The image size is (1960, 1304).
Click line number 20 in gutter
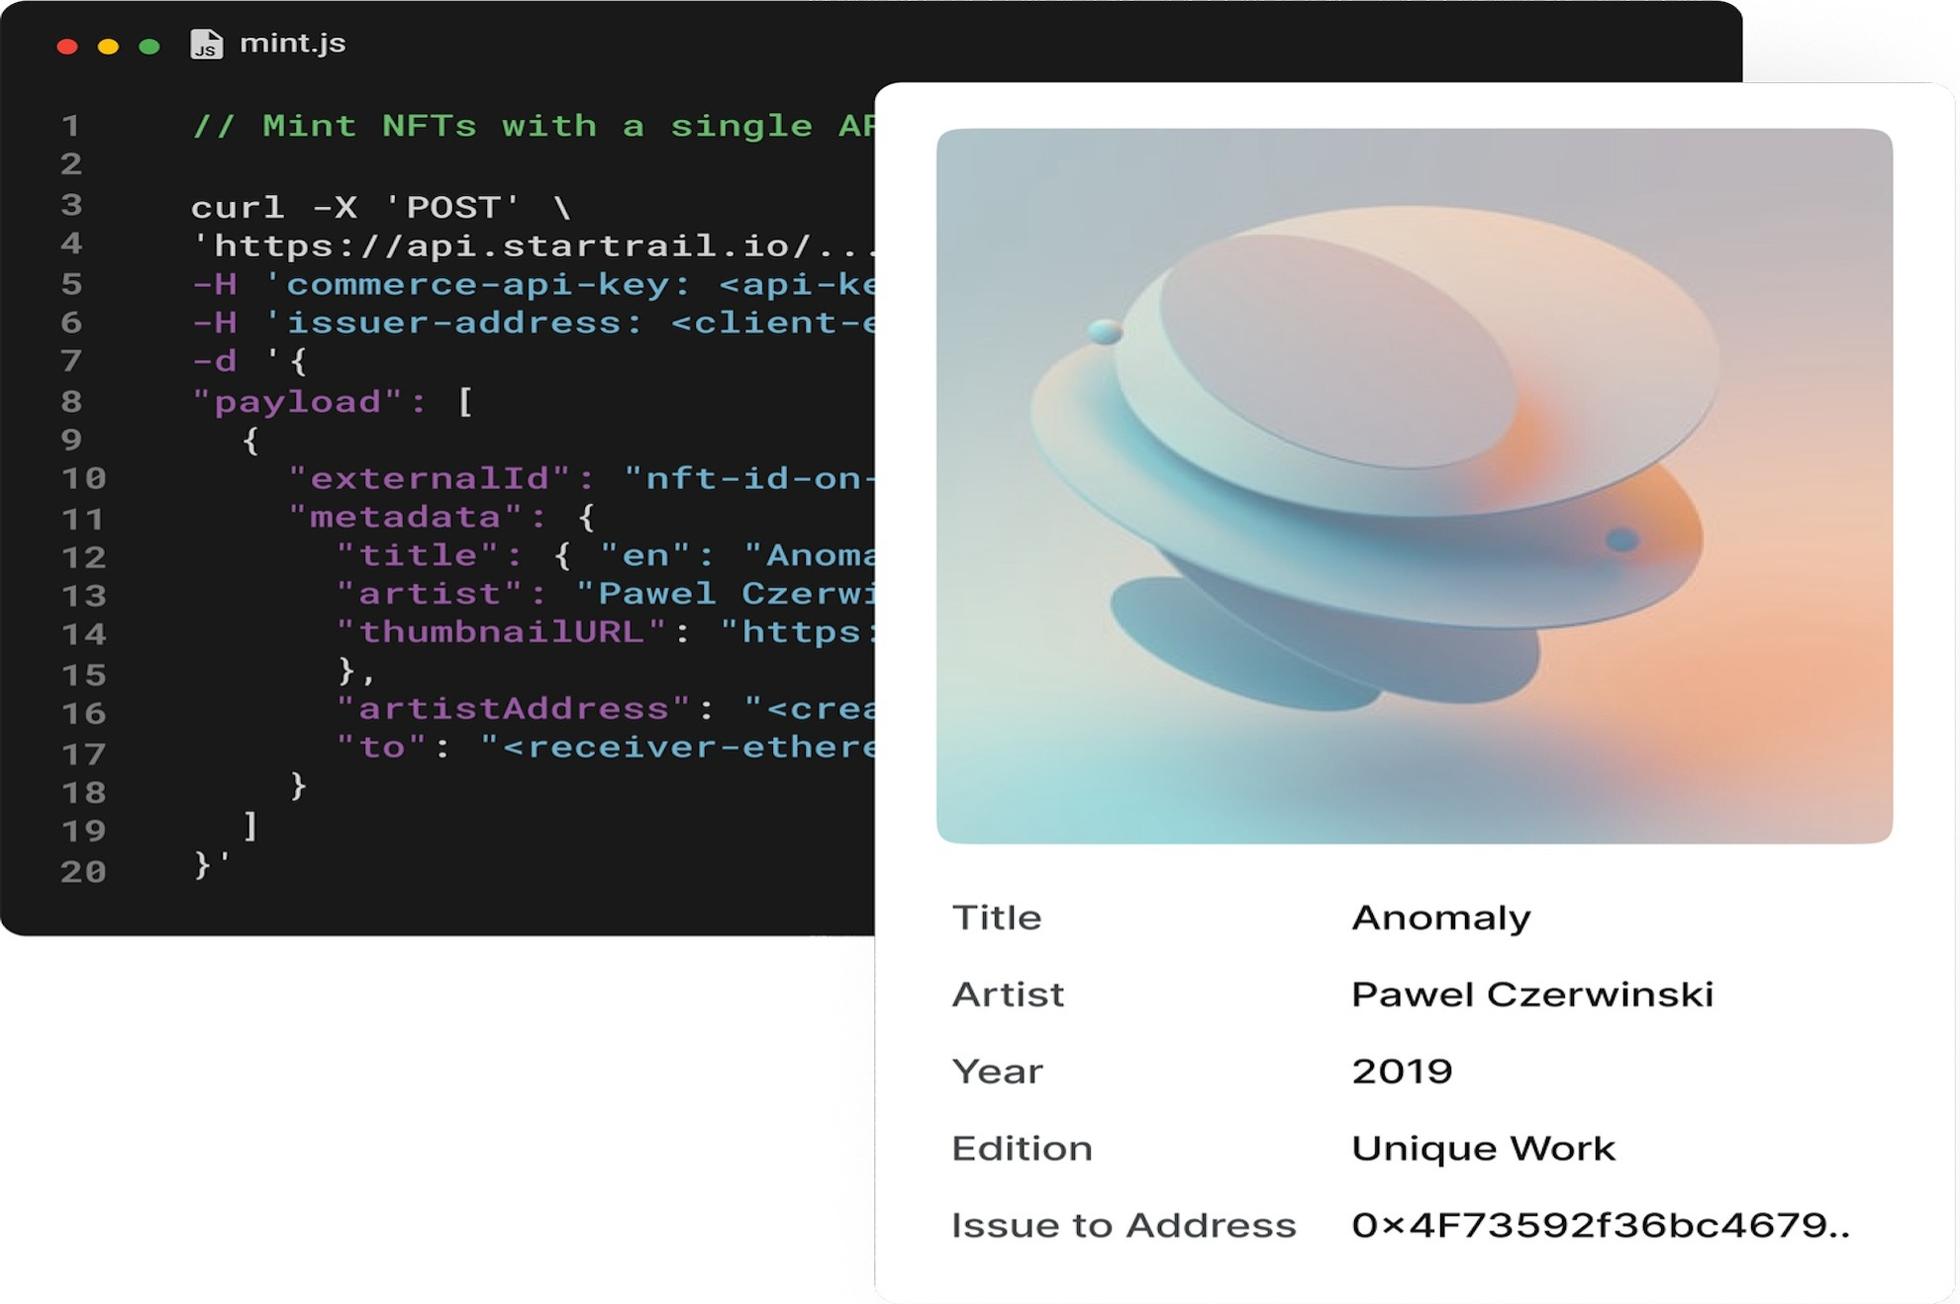83,872
